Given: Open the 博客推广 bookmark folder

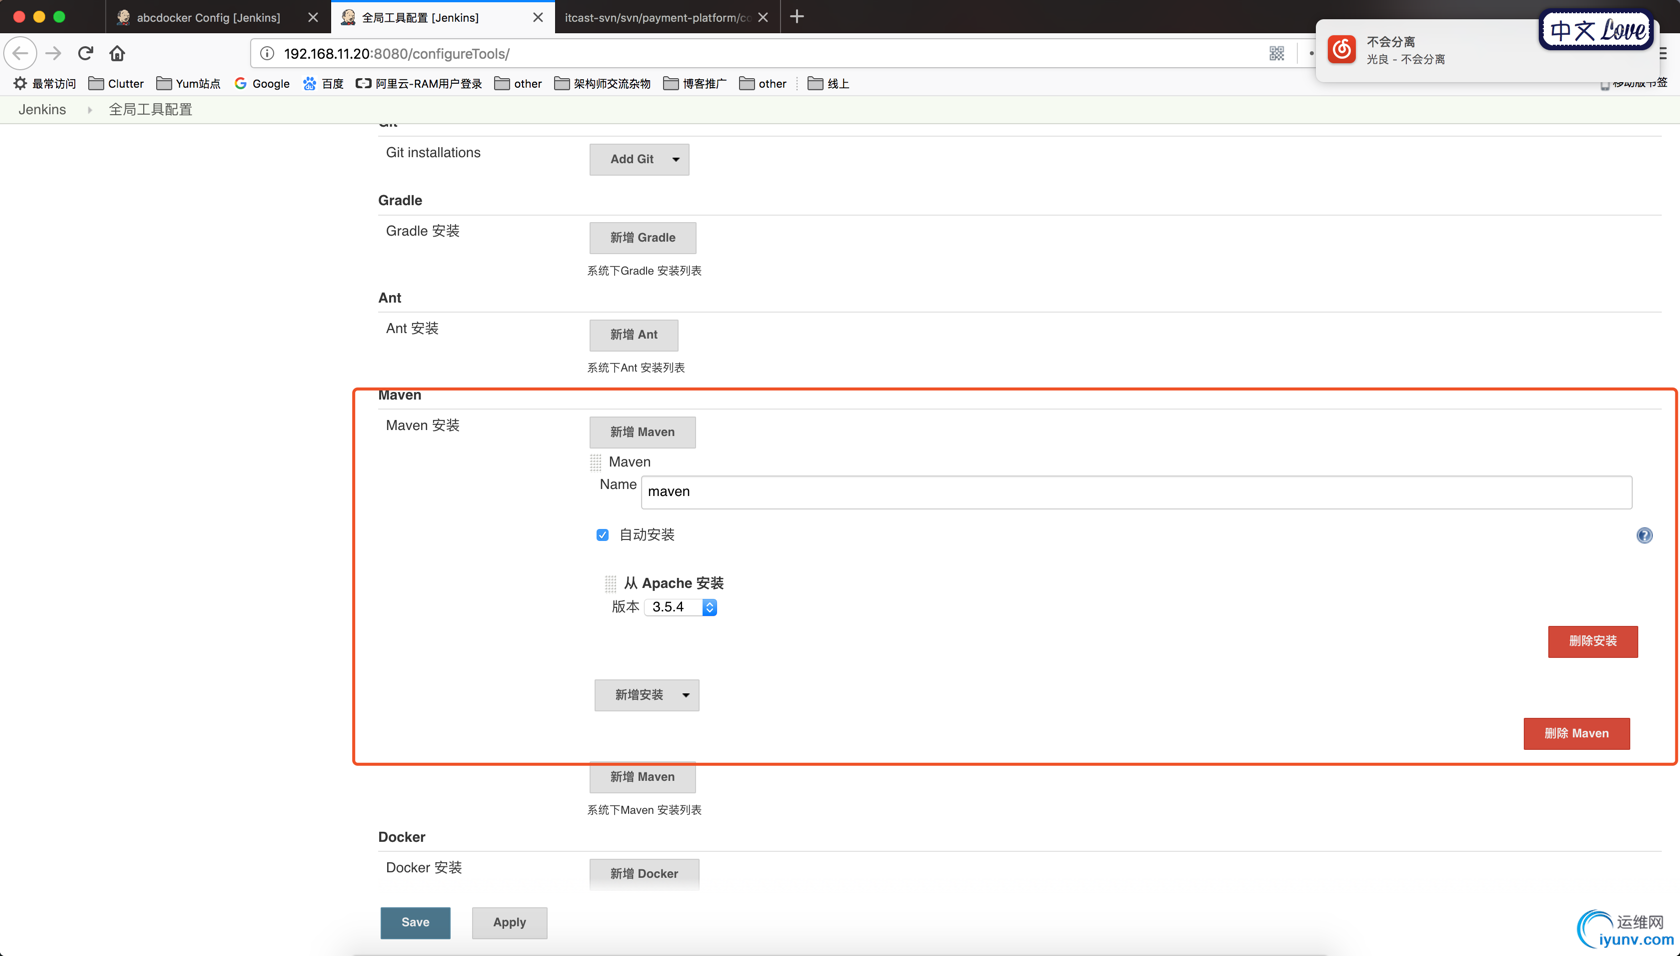Looking at the screenshot, I should click(695, 84).
